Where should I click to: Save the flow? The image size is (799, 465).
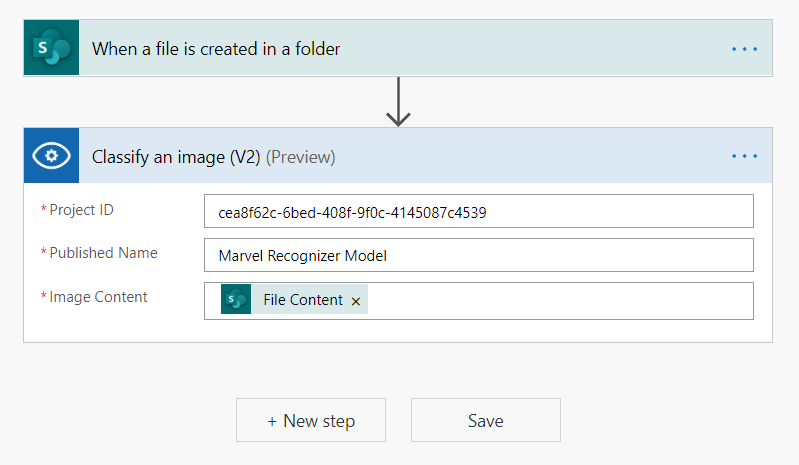point(485,421)
